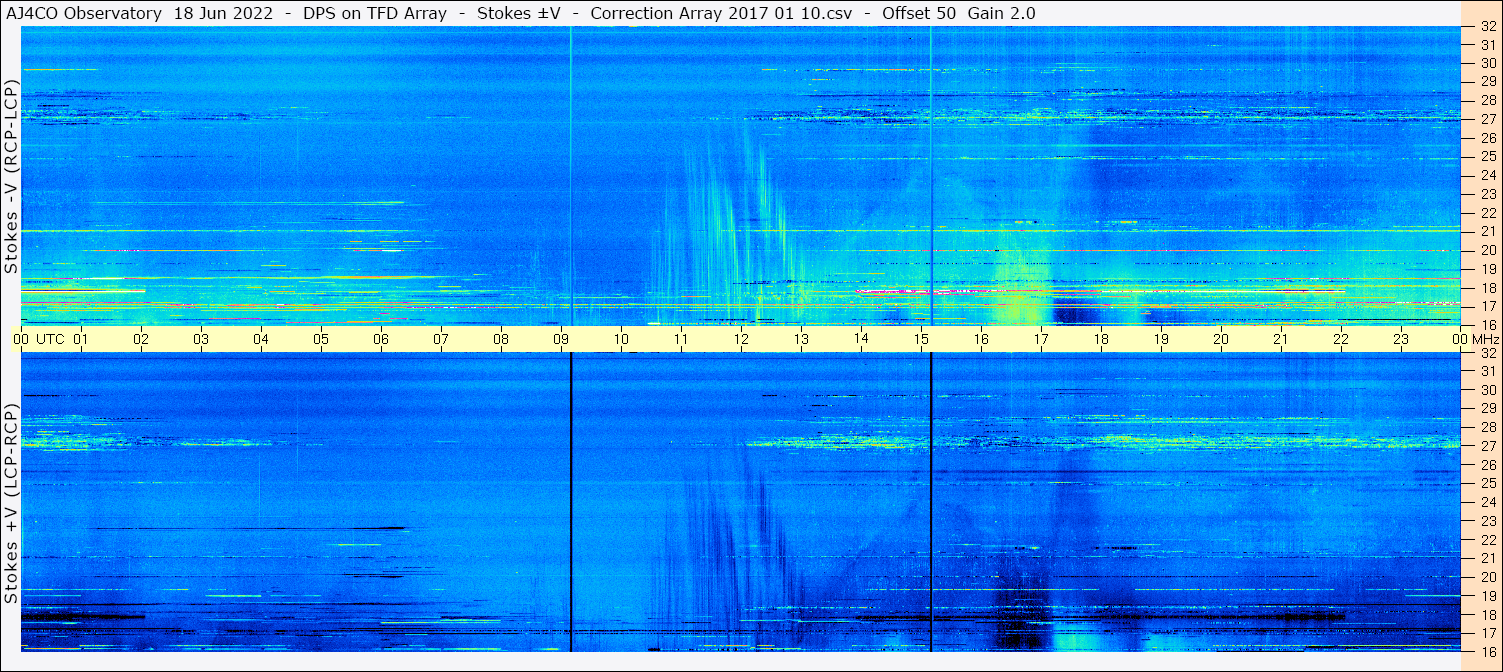The width and height of the screenshot is (1503, 672).
Task: Click the '07' hour tick label
Action: pyautogui.click(x=441, y=339)
